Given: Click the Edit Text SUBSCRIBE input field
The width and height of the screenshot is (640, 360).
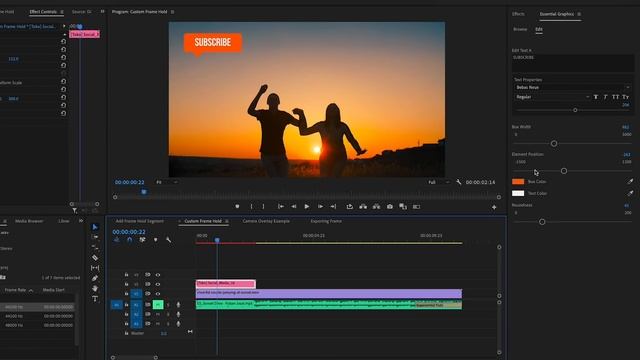Looking at the screenshot, I should (573, 63).
